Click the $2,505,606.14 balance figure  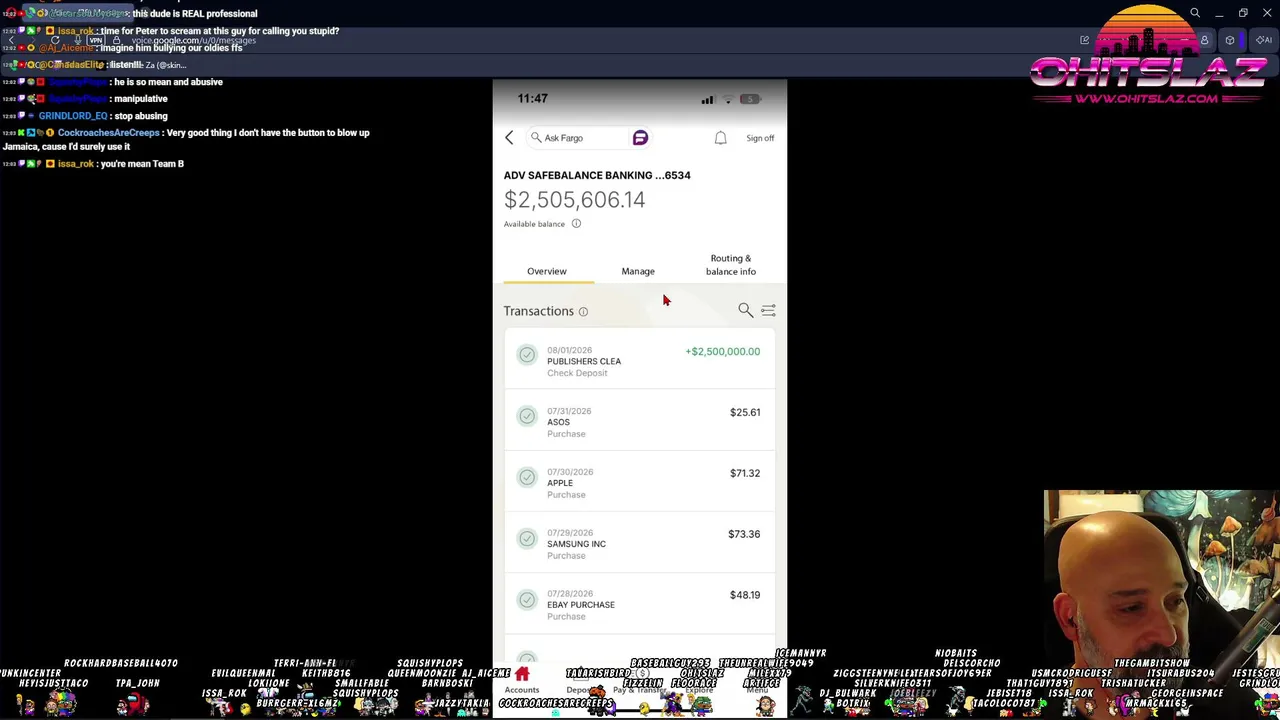coord(574,200)
